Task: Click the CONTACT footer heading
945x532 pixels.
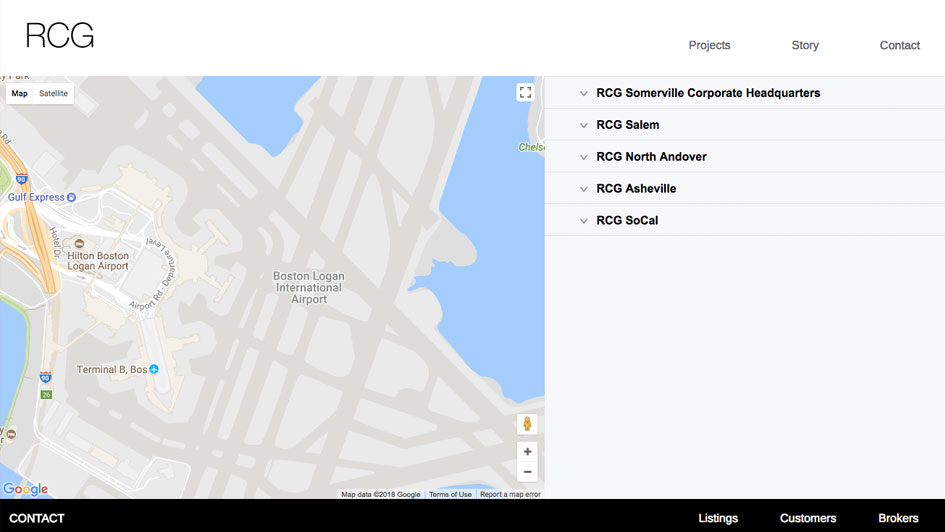Action: [x=37, y=518]
